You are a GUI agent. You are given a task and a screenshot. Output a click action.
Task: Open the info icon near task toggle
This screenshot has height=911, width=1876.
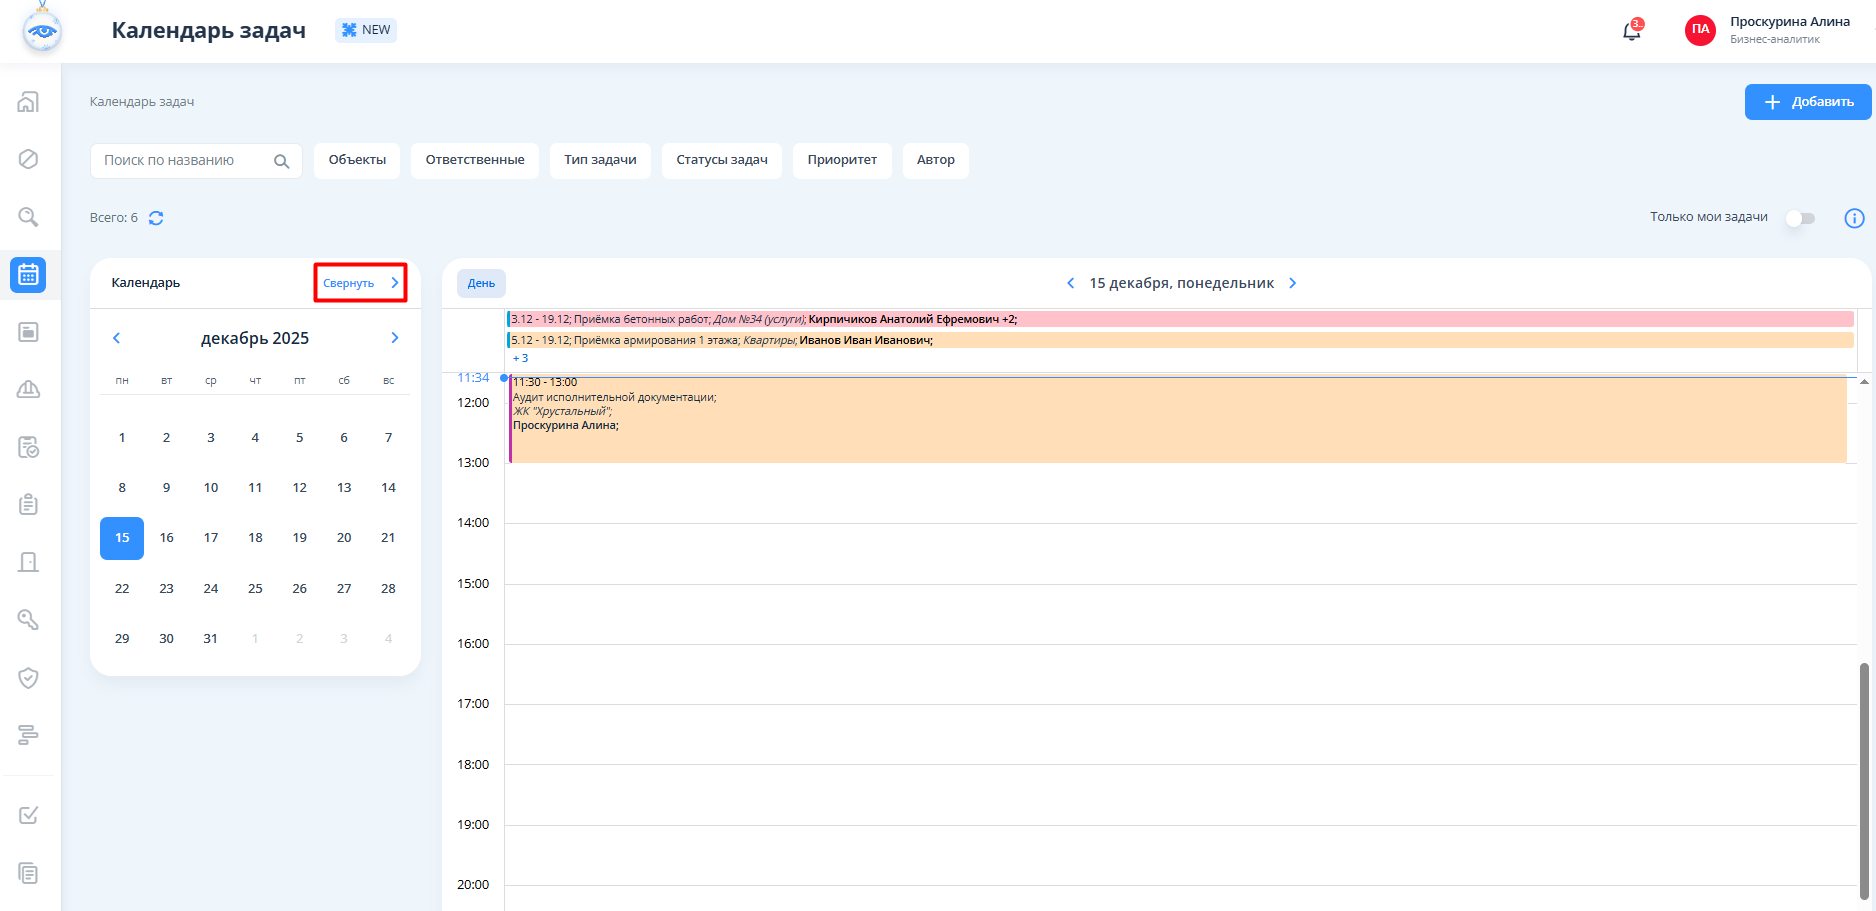tap(1854, 218)
